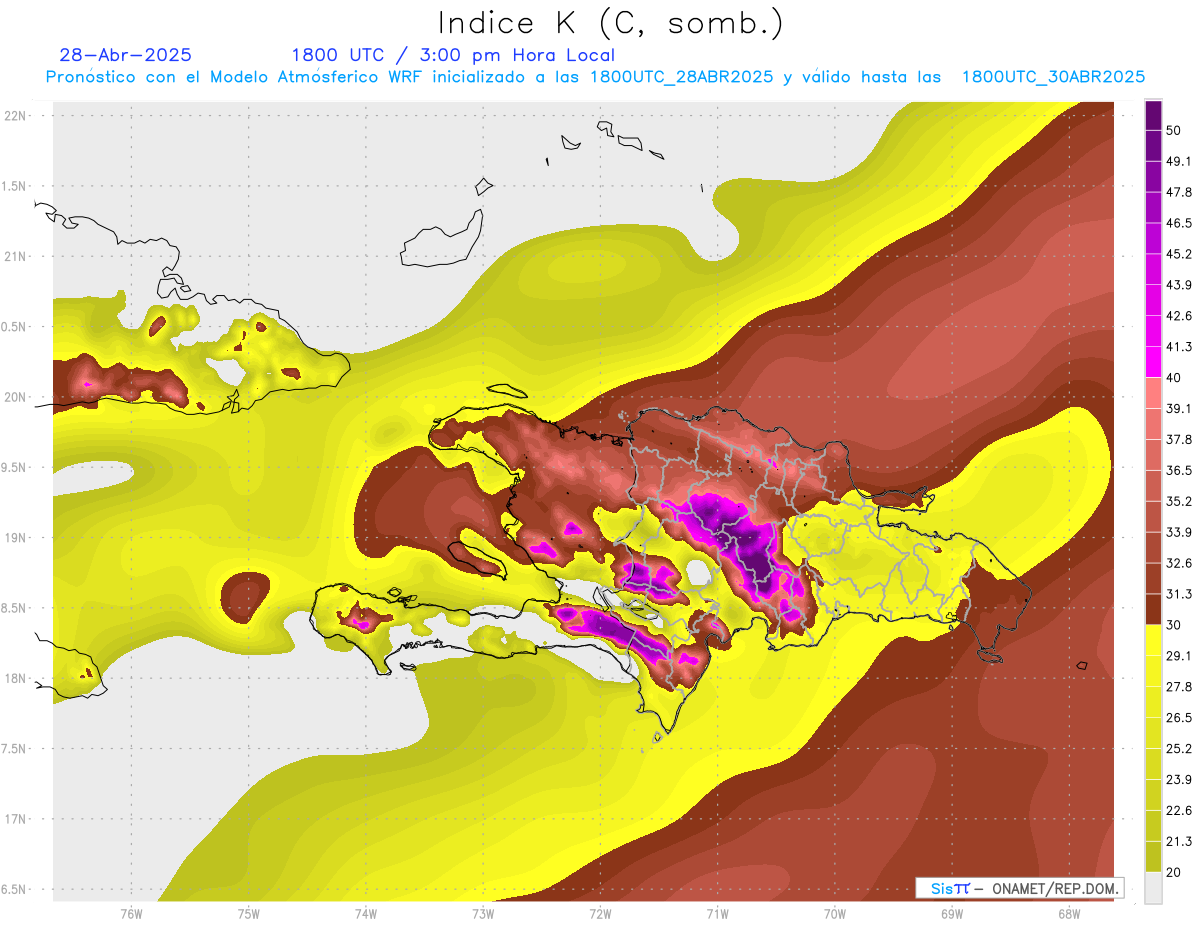Click the colorbar value '45.2'

(1178, 254)
